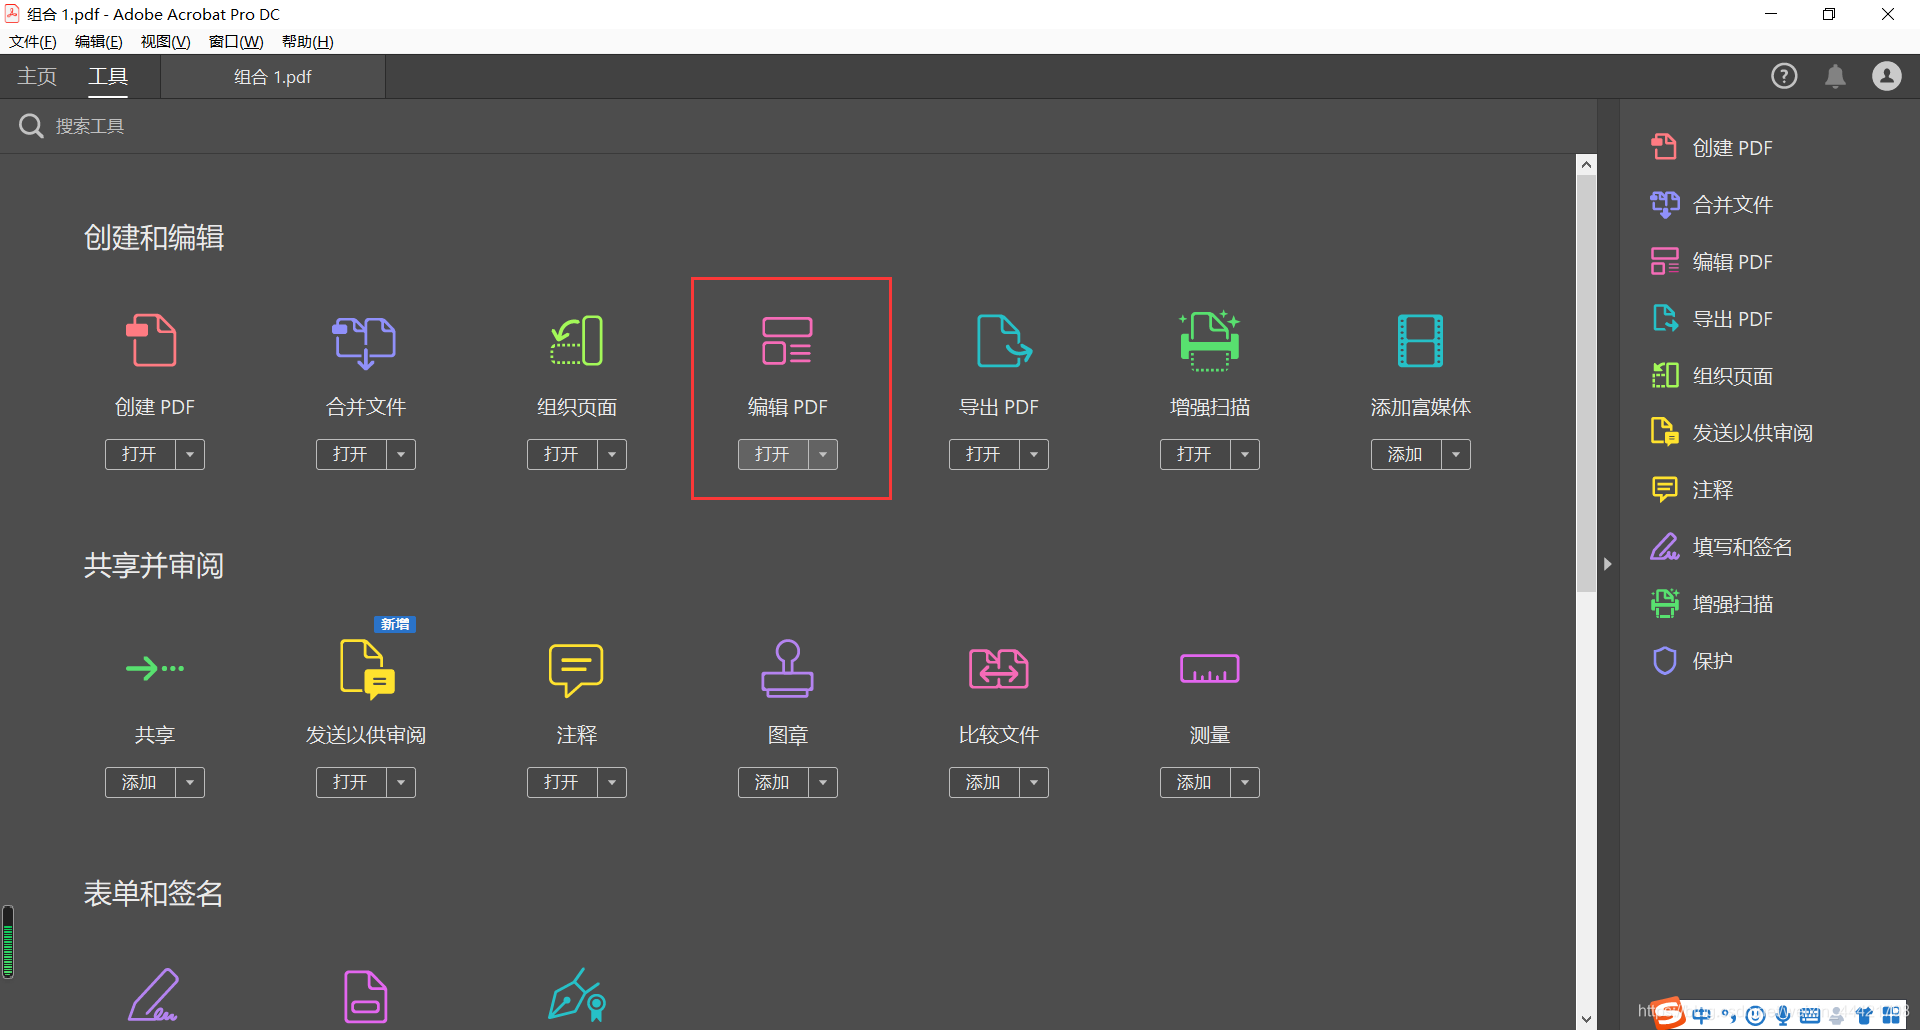
Task: Expand dropdown arrow beside 图章 添加
Action: (823, 782)
